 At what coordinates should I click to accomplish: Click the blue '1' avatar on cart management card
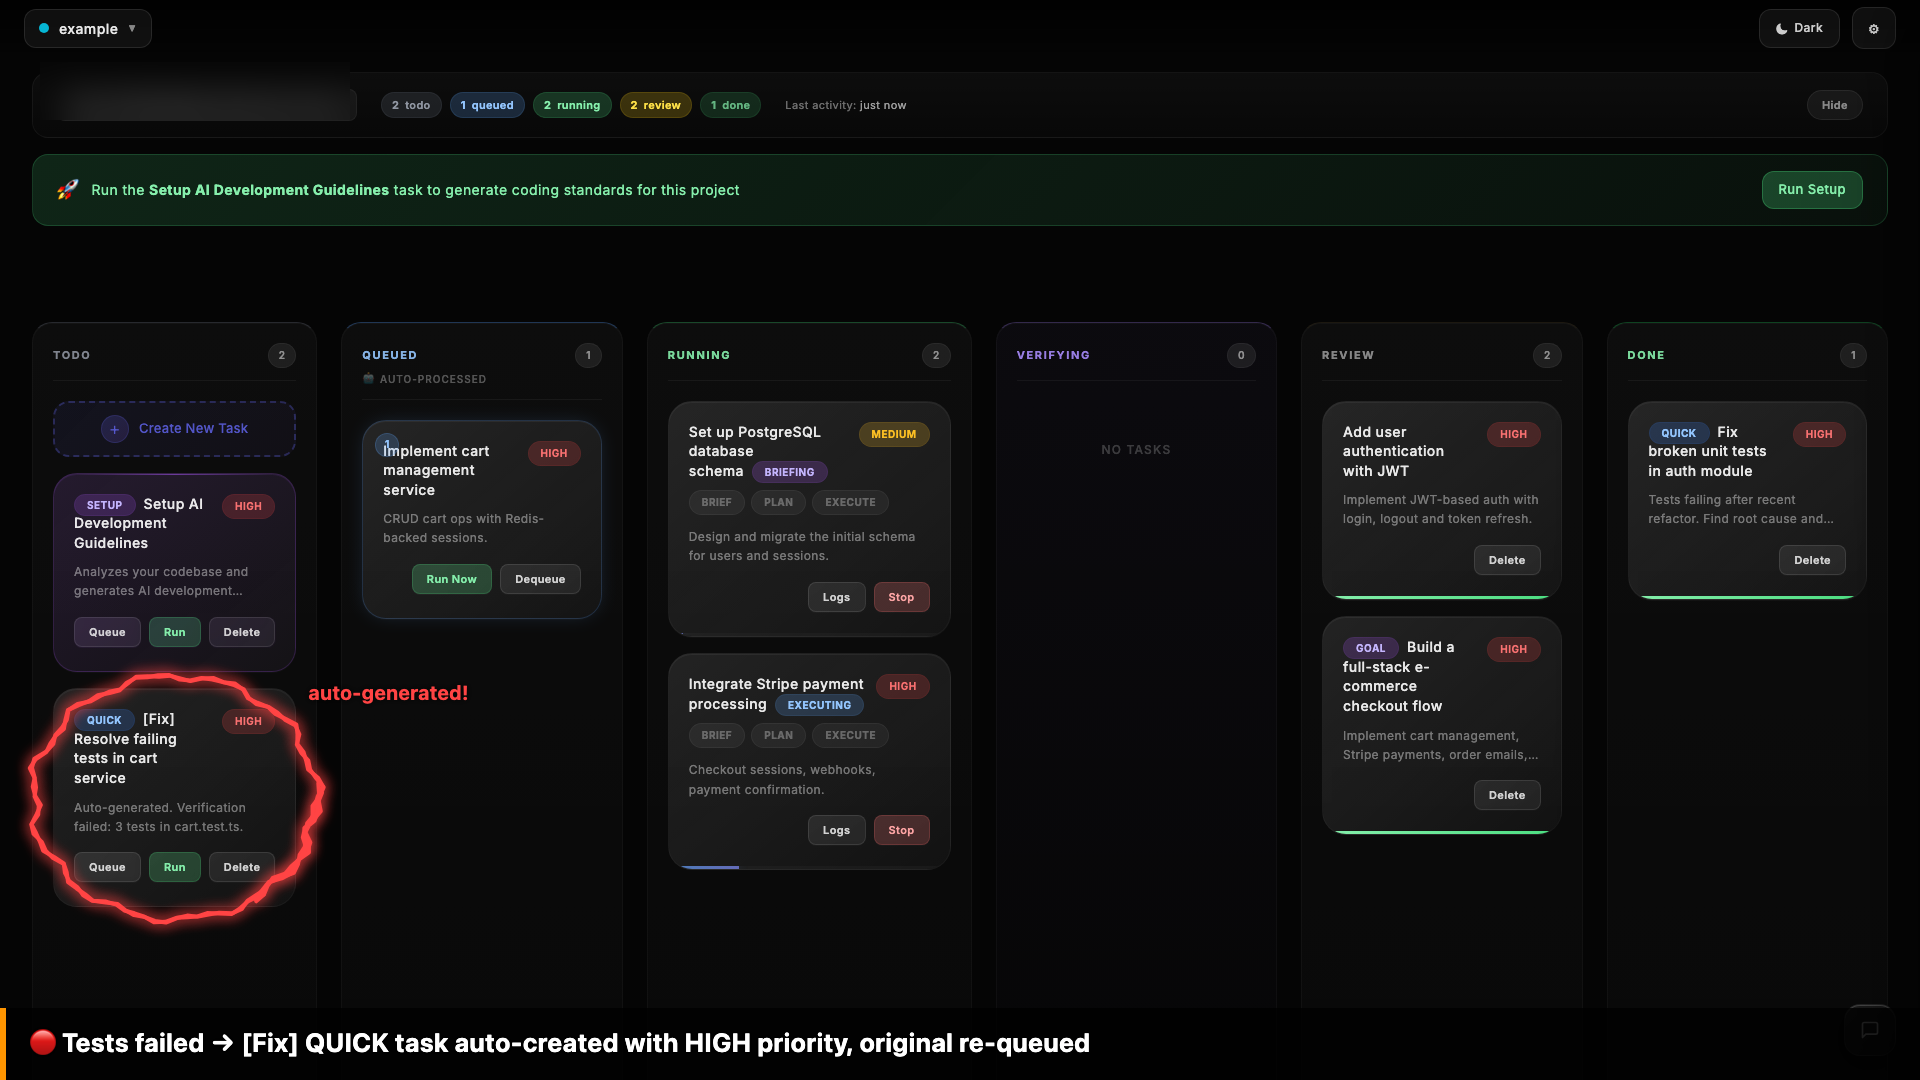click(387, 444)
